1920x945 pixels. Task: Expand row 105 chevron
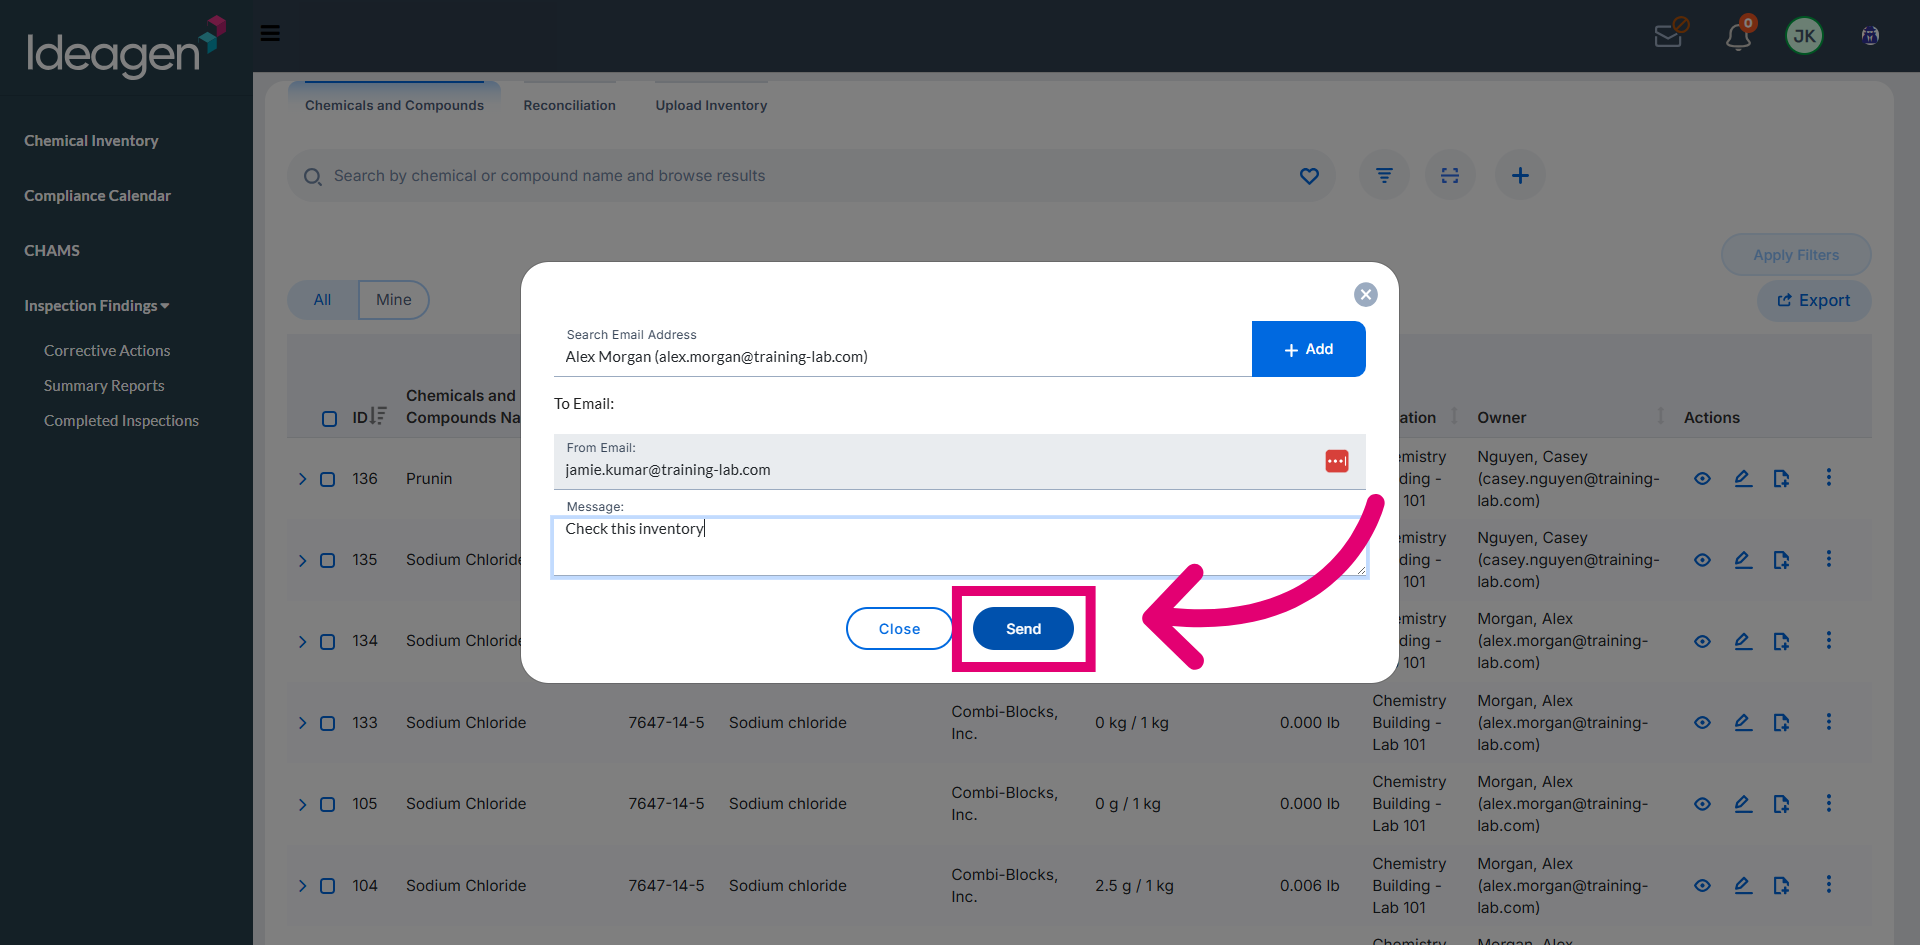[302, 804]
